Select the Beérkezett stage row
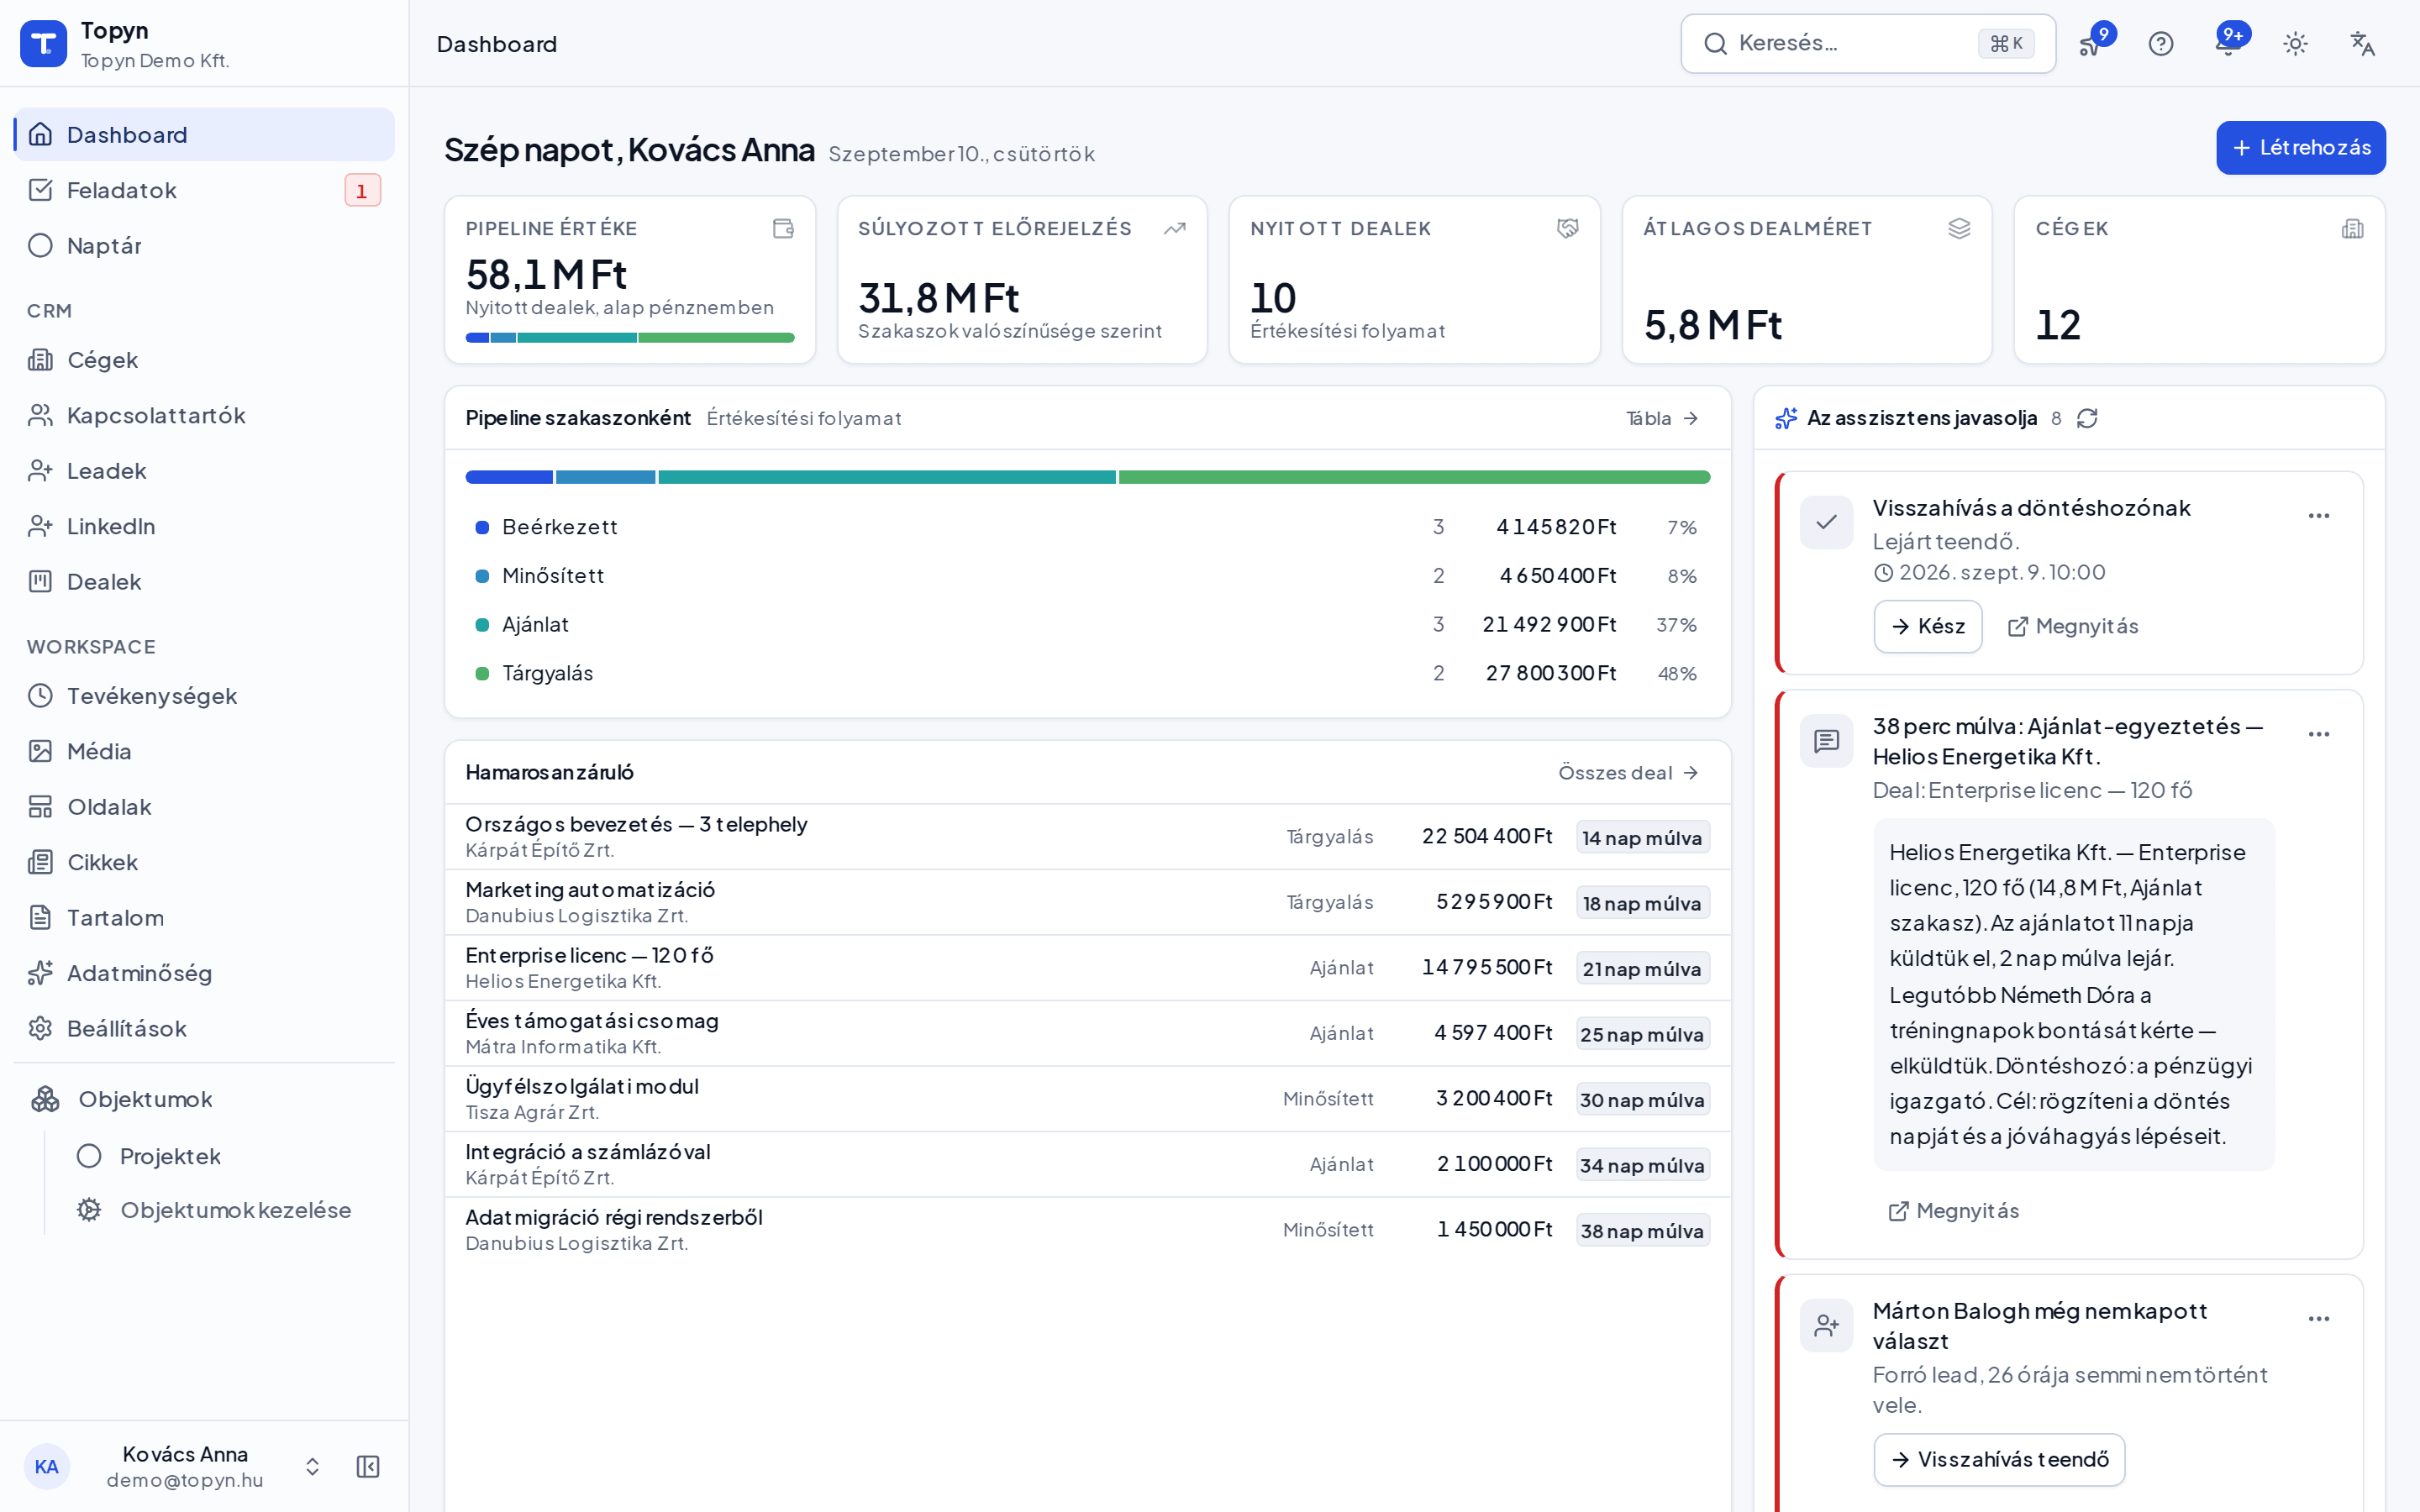This screenshot has width=2420, height=1512. (x=1087, y=527)
